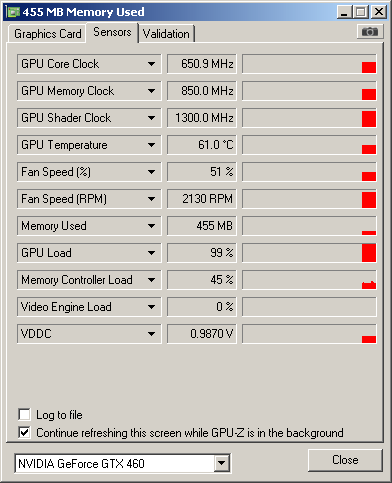
Task: Open the VDDC sensor dropdown arrow
Action: 151,334
